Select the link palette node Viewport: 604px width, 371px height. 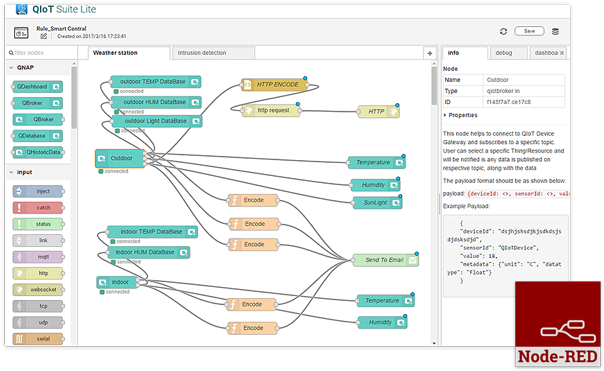point(38,240)
